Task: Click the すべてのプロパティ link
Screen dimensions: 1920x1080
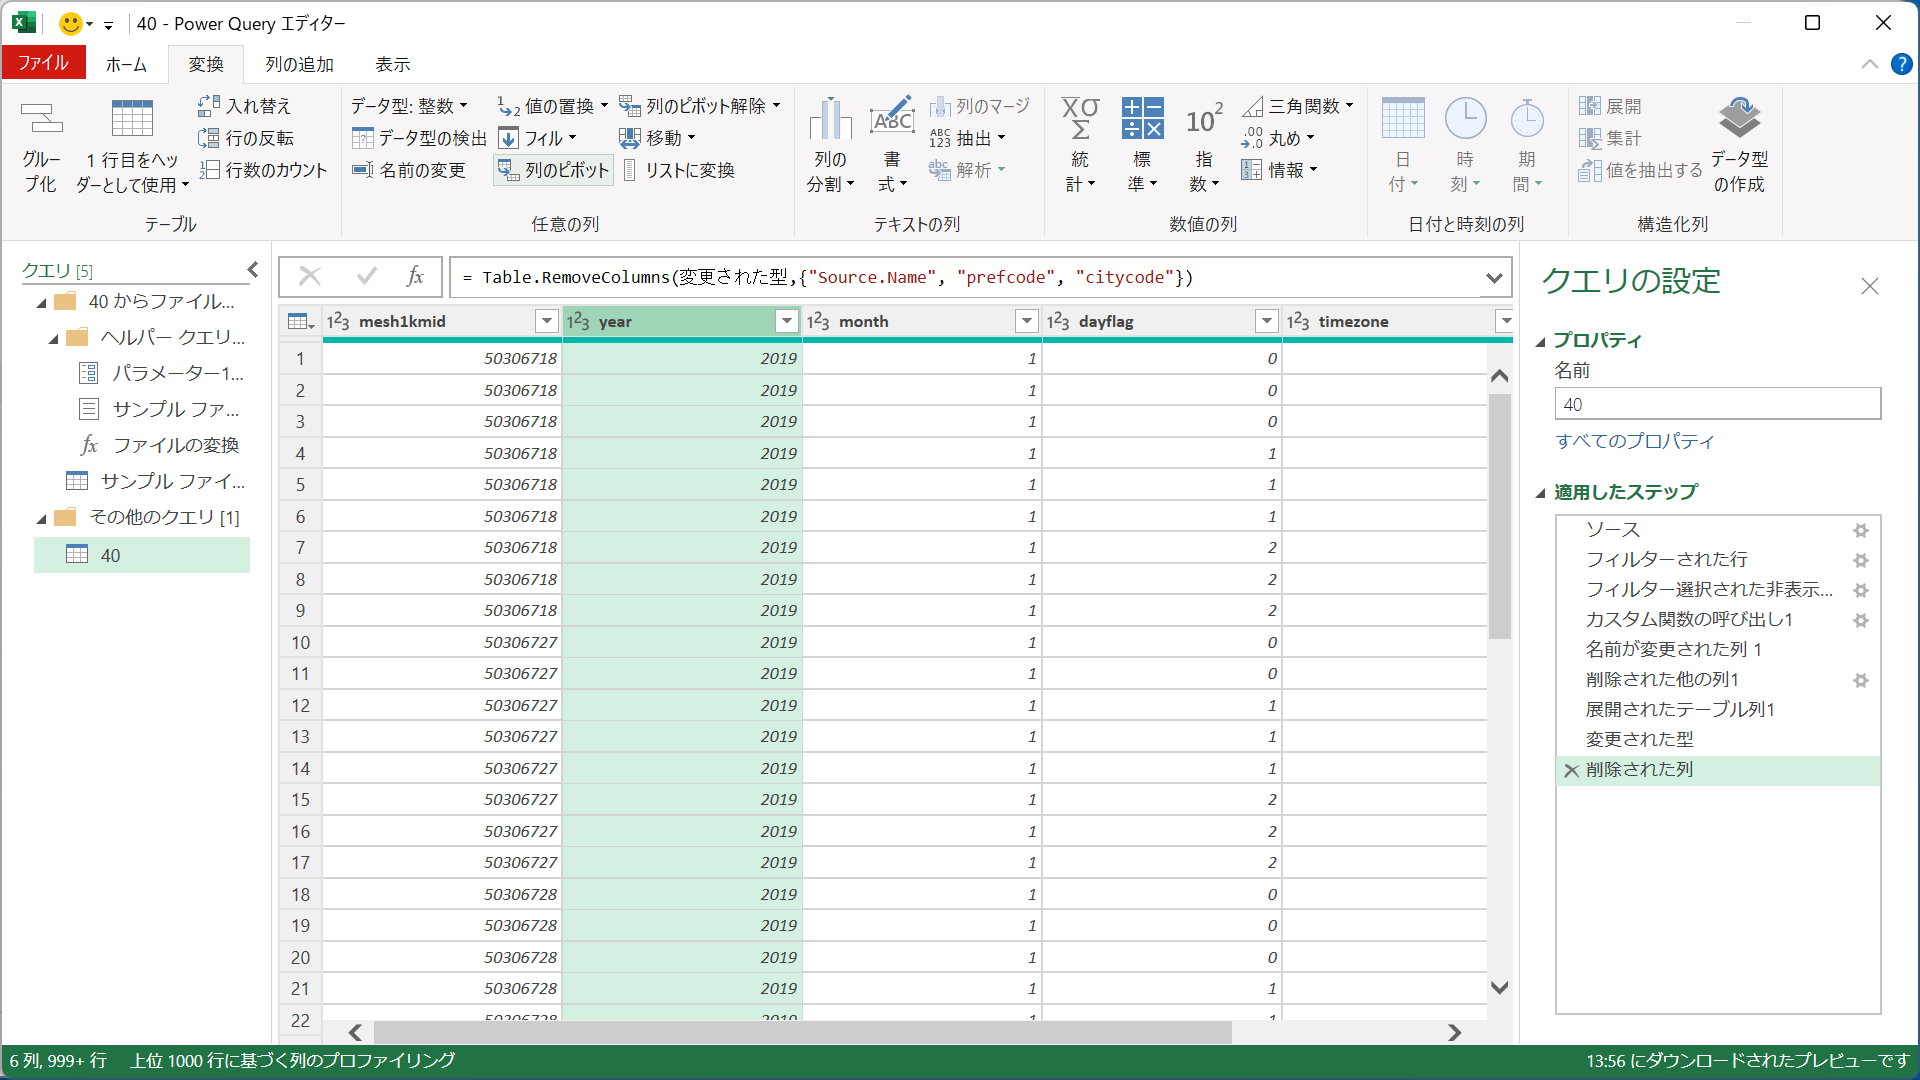Action: click(1634, 441)
